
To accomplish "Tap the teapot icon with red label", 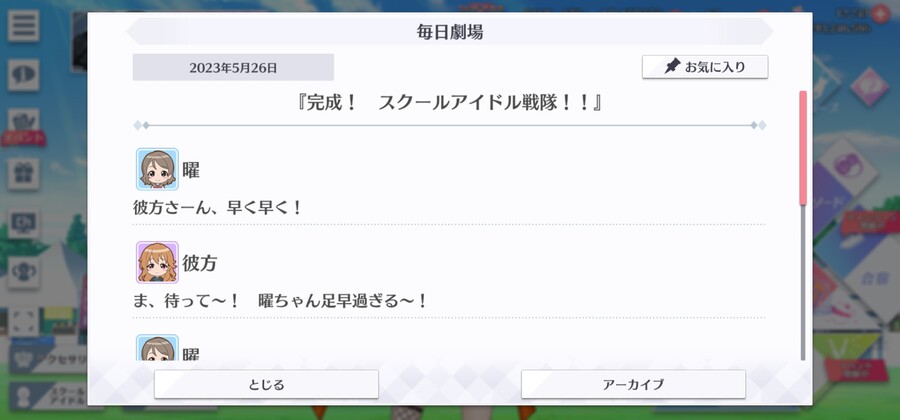I will [24, 125].
